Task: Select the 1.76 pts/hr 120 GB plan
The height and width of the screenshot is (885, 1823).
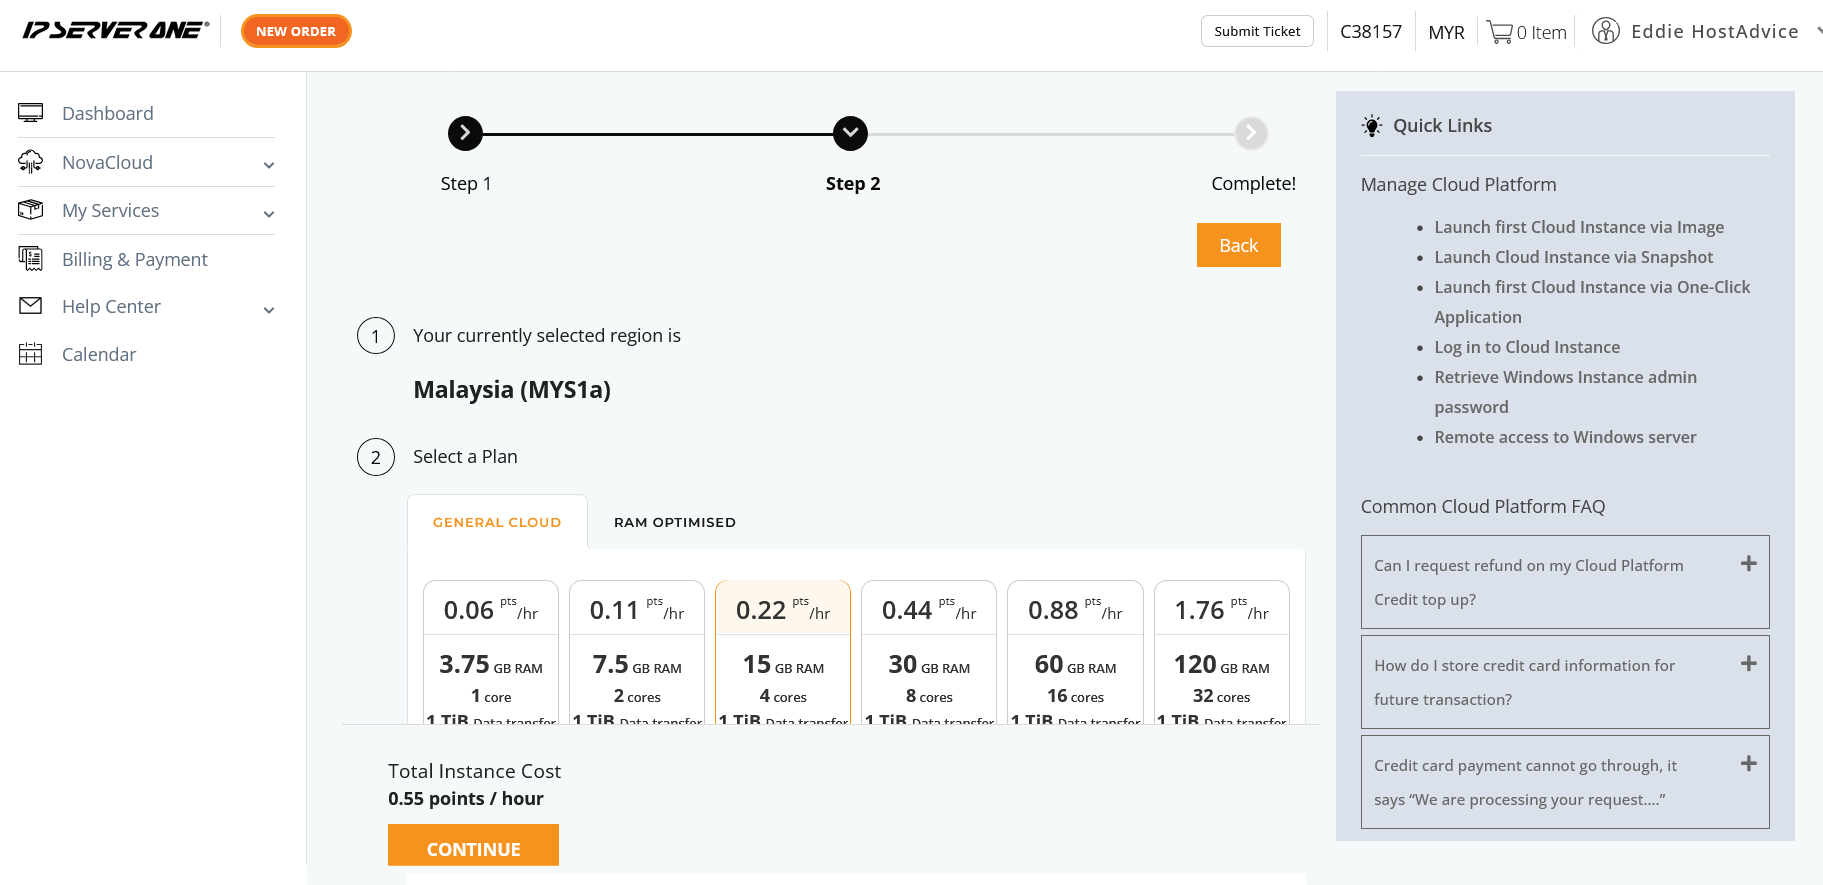Action: click(1221, 652)
